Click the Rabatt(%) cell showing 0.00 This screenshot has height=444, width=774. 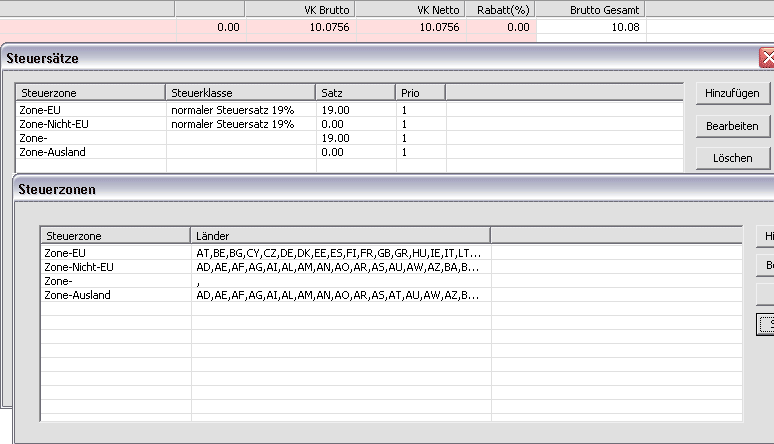coord(500,28)
